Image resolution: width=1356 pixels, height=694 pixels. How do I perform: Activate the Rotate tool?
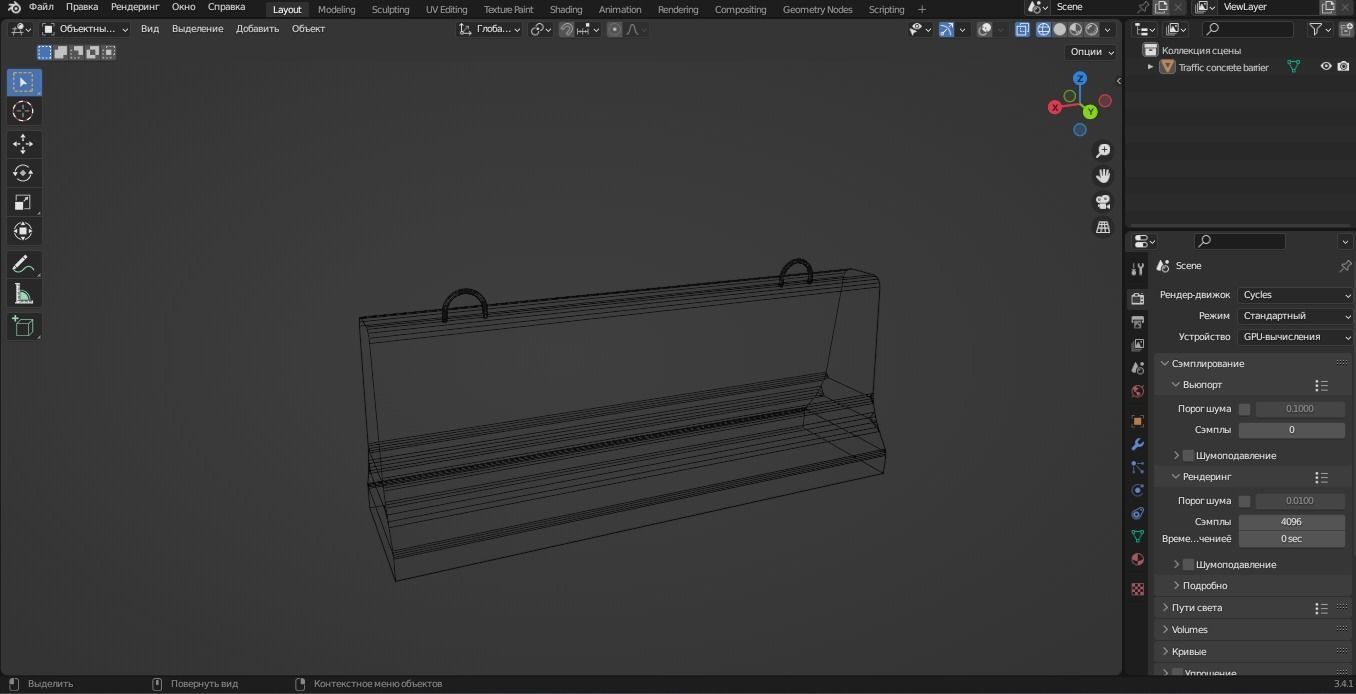click(x=23, y=173)
